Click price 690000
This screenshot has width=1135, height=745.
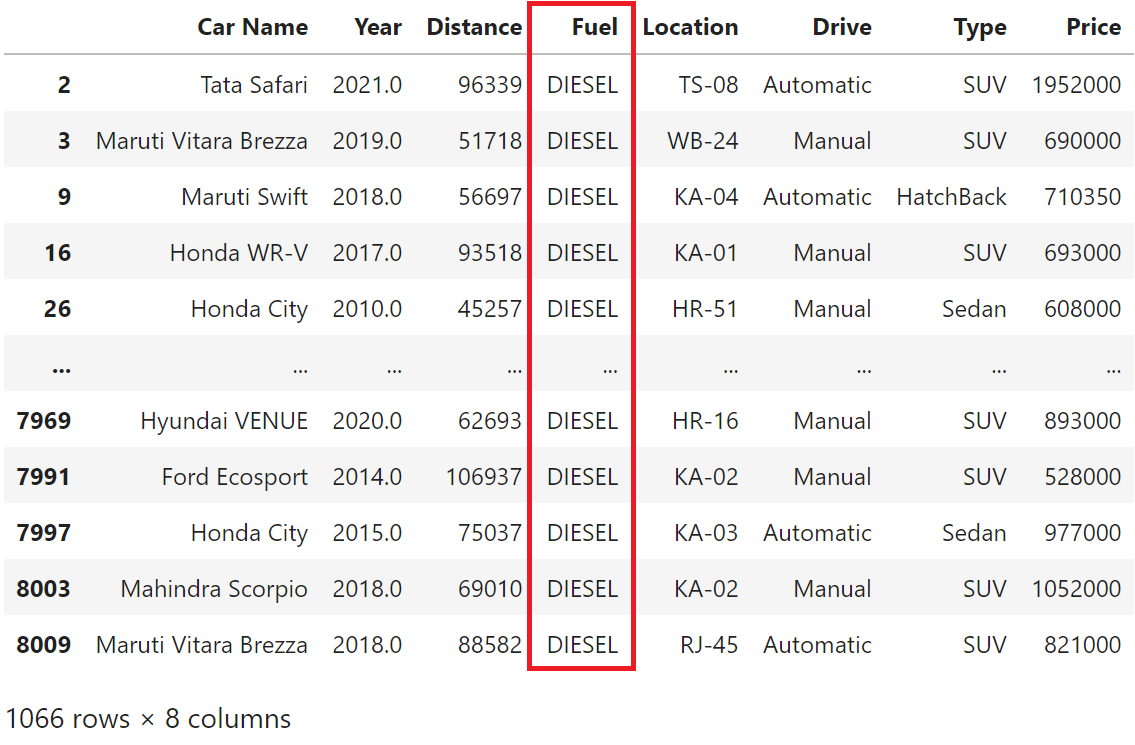pyautogui.click(x=1082, y=141)
